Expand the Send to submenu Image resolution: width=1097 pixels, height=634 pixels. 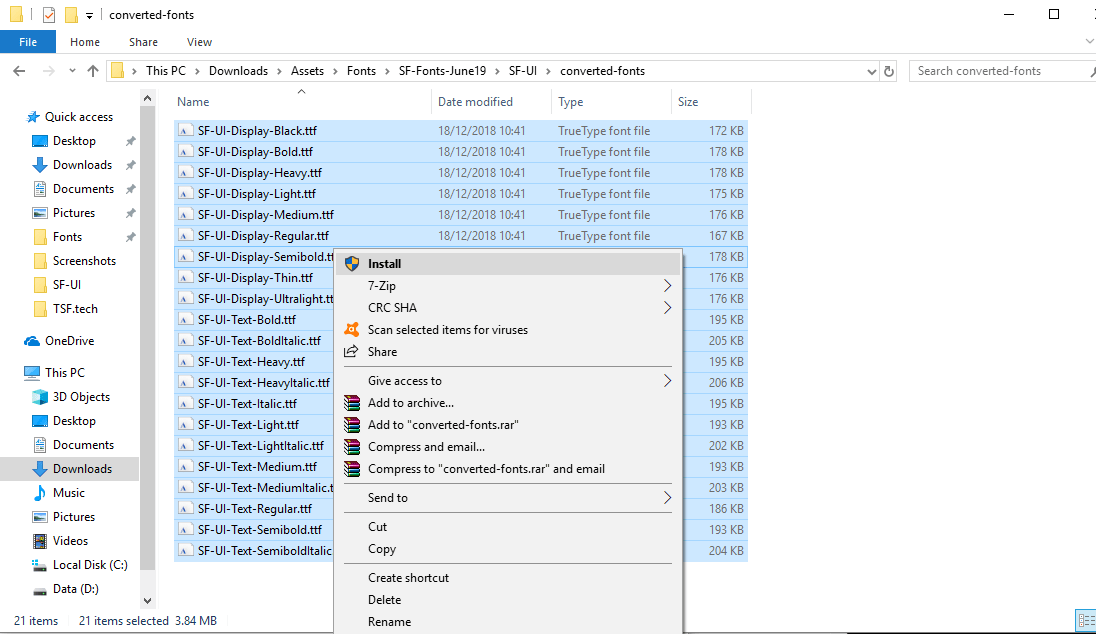386,497
